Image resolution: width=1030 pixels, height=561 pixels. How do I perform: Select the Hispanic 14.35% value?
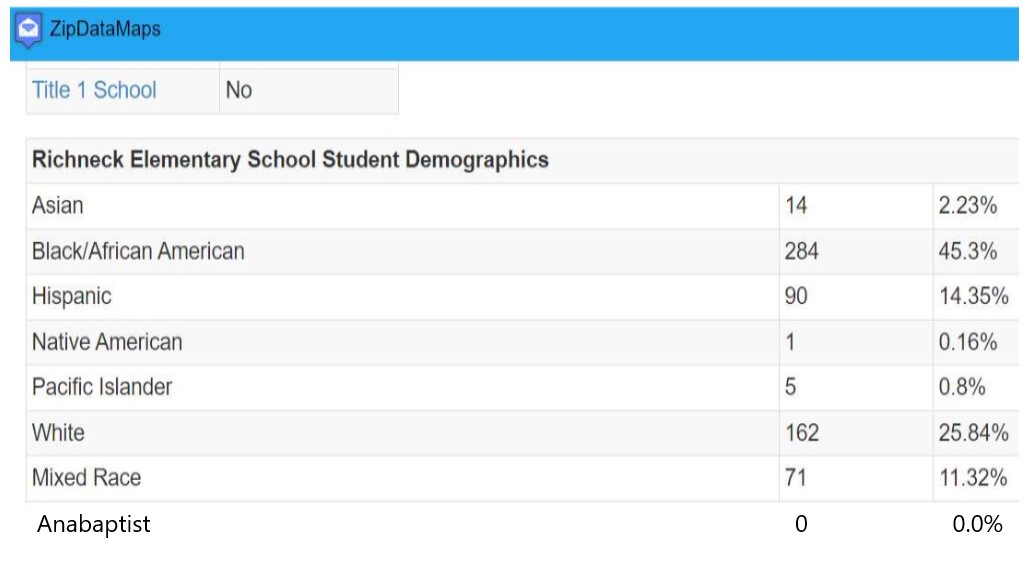coord(974,296)
